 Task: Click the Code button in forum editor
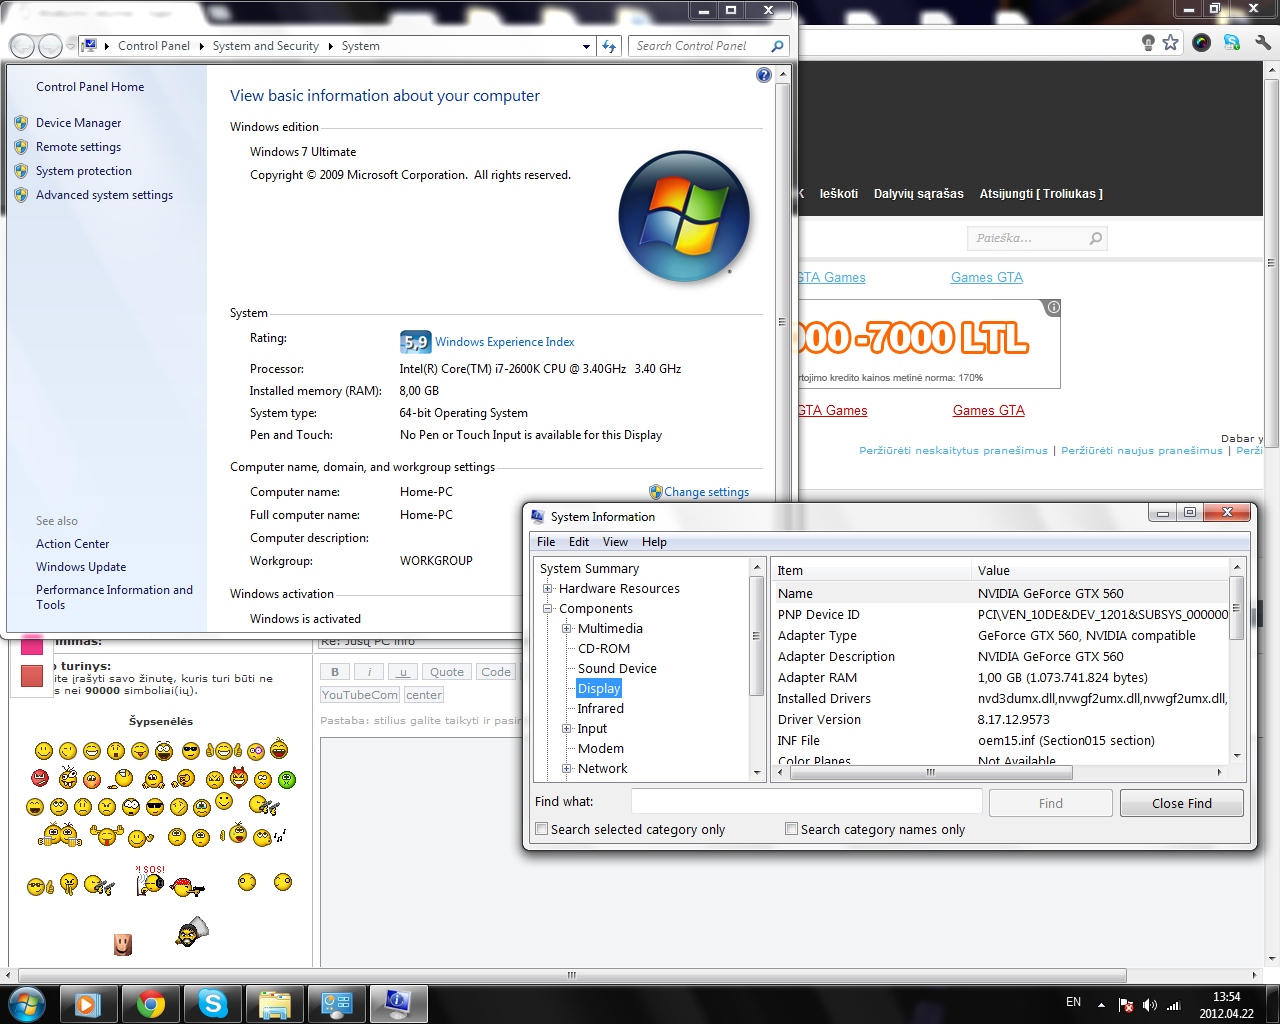(496, 672)
